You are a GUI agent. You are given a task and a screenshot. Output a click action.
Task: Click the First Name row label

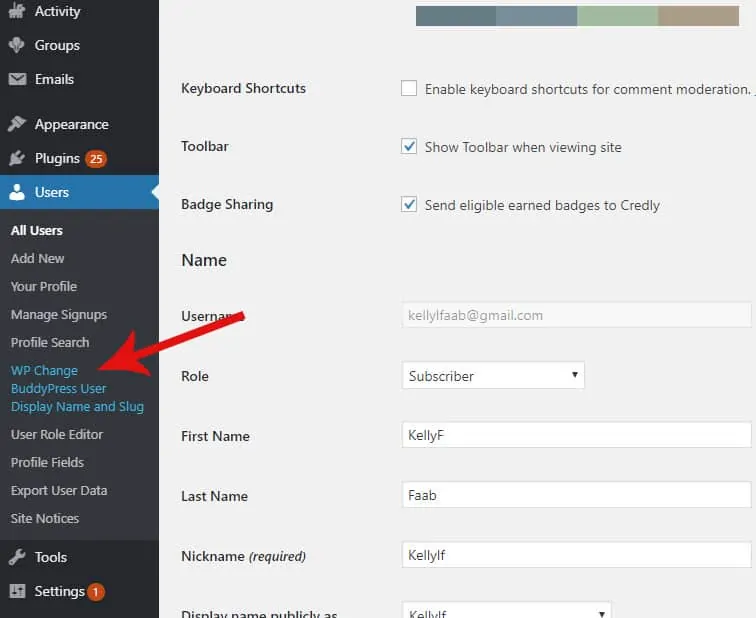pyautogui.click(x=216, y=436)
